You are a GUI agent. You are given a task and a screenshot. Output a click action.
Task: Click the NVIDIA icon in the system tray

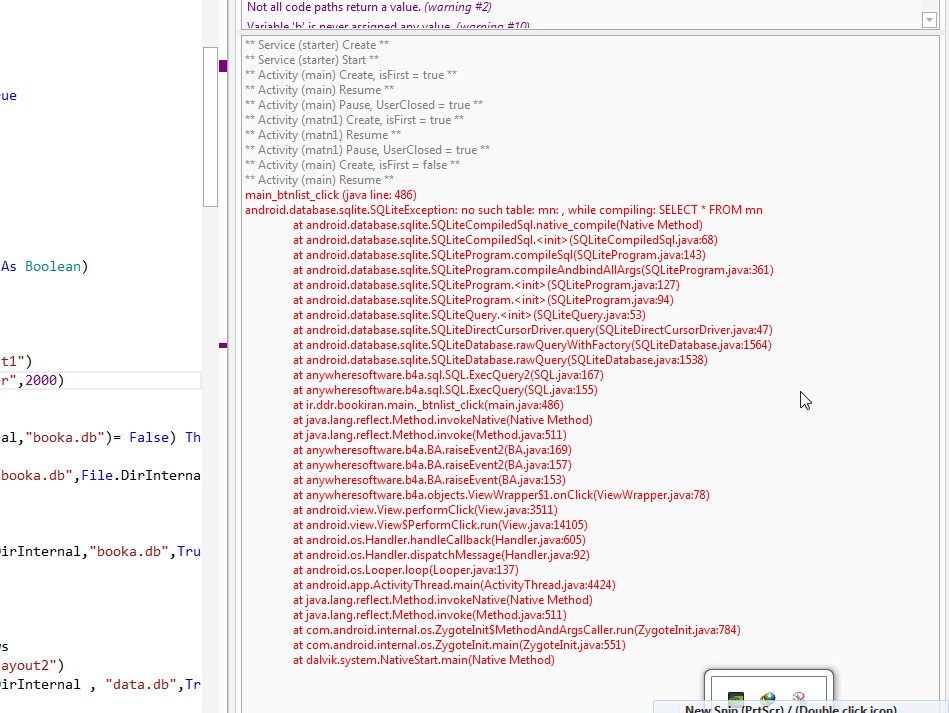(x=736, y=700)
